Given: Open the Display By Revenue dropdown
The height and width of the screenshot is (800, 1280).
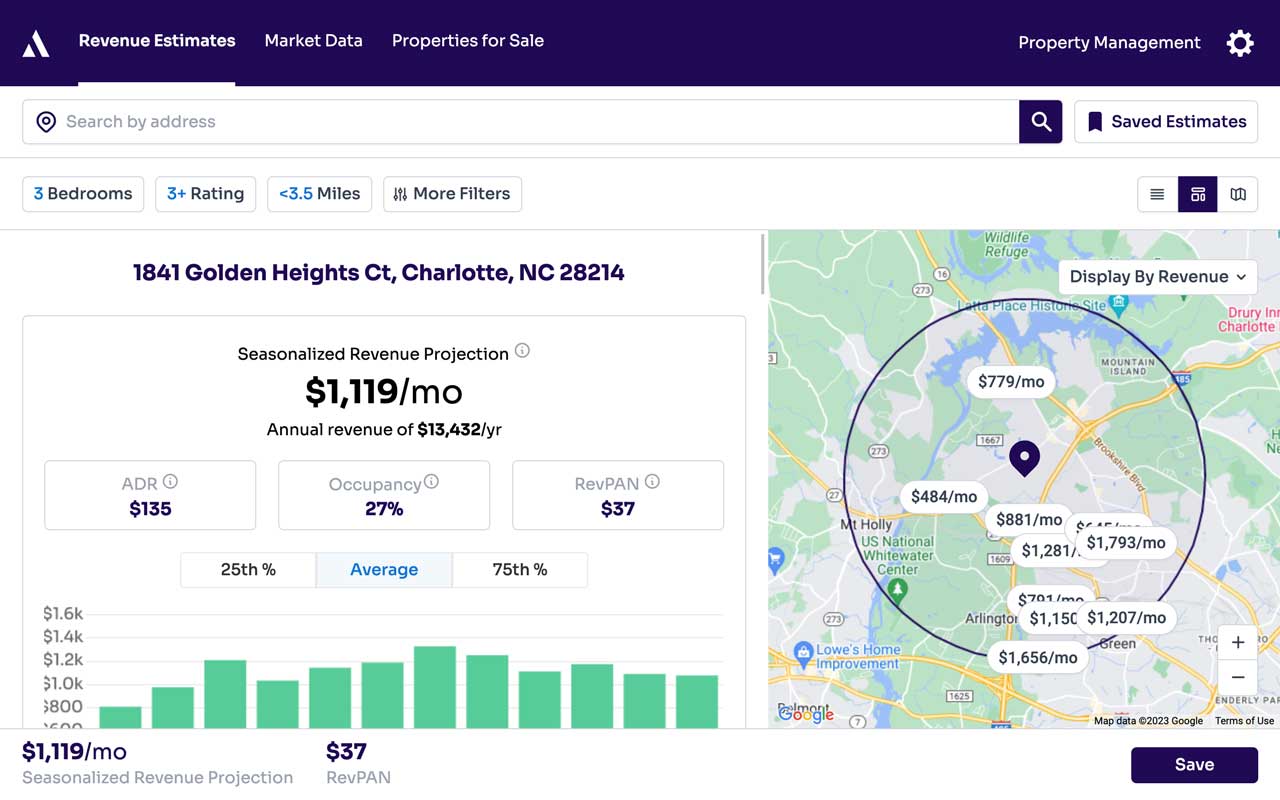Looking at the screenshot, I should [1157, 277].
